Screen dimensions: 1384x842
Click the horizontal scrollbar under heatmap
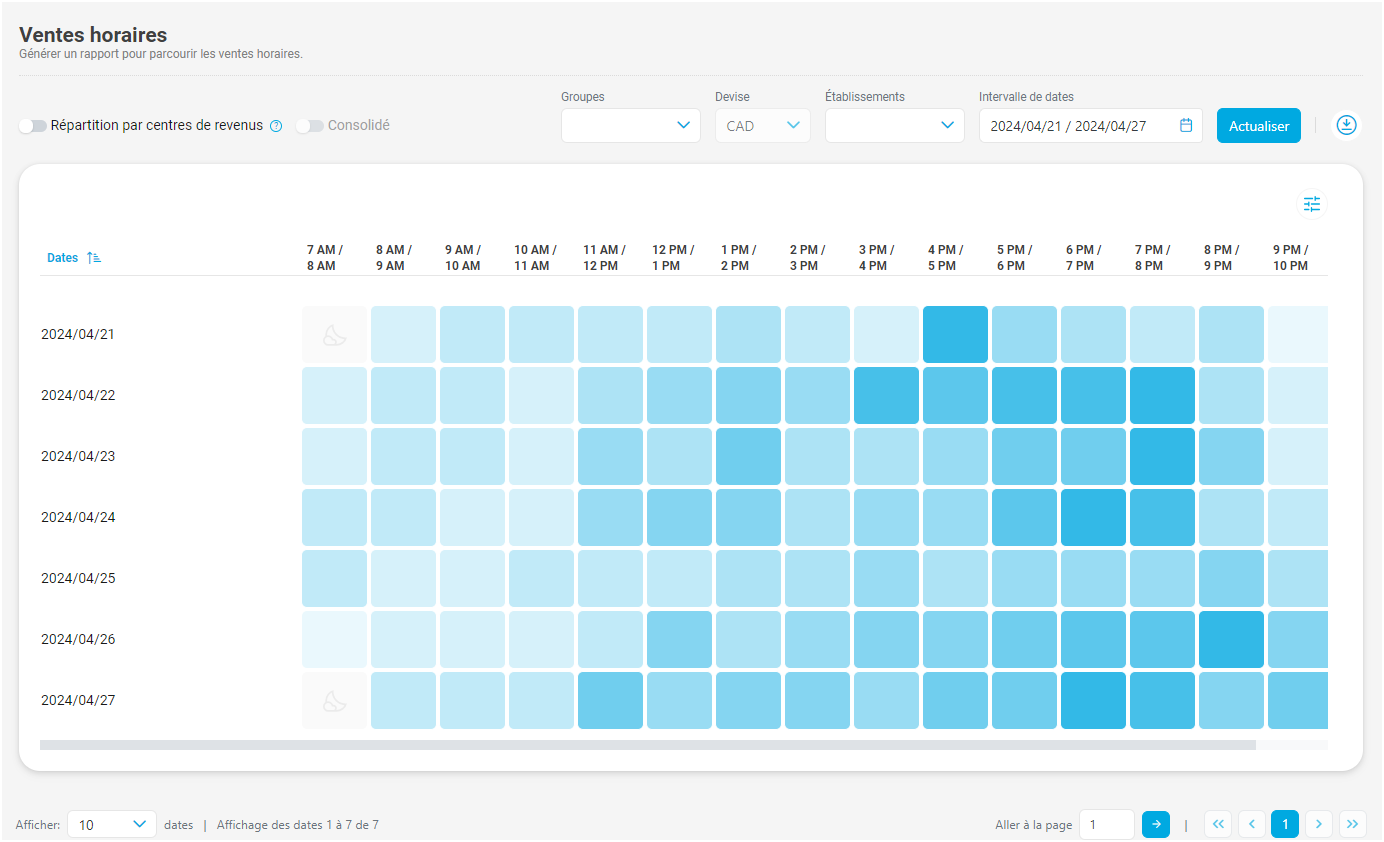pyautogui.click(x=648, y=745)
